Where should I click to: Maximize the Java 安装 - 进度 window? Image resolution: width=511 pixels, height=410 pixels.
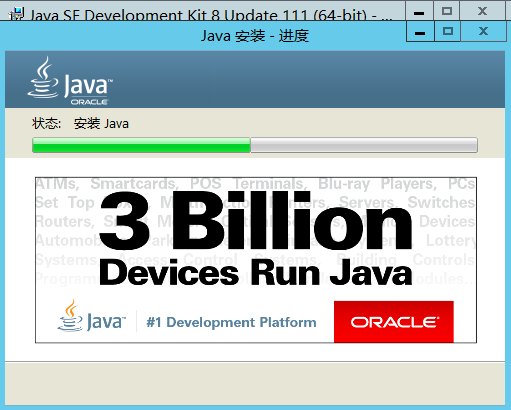point(448,32)
